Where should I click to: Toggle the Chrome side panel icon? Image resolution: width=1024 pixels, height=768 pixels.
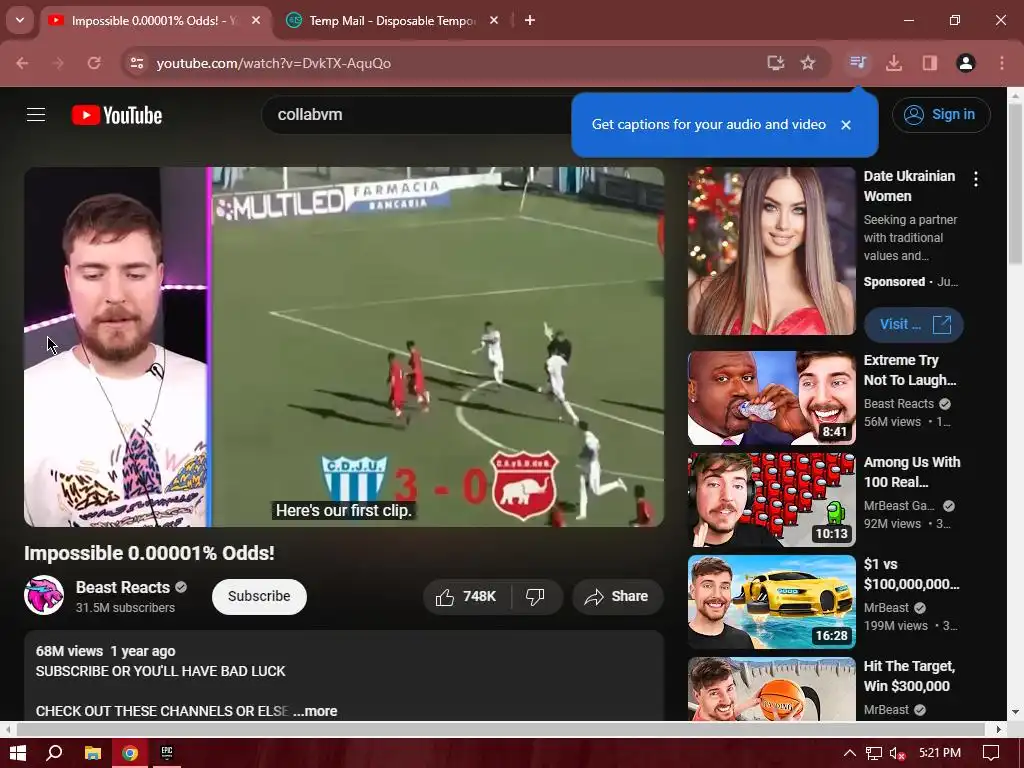pos(930,63)
